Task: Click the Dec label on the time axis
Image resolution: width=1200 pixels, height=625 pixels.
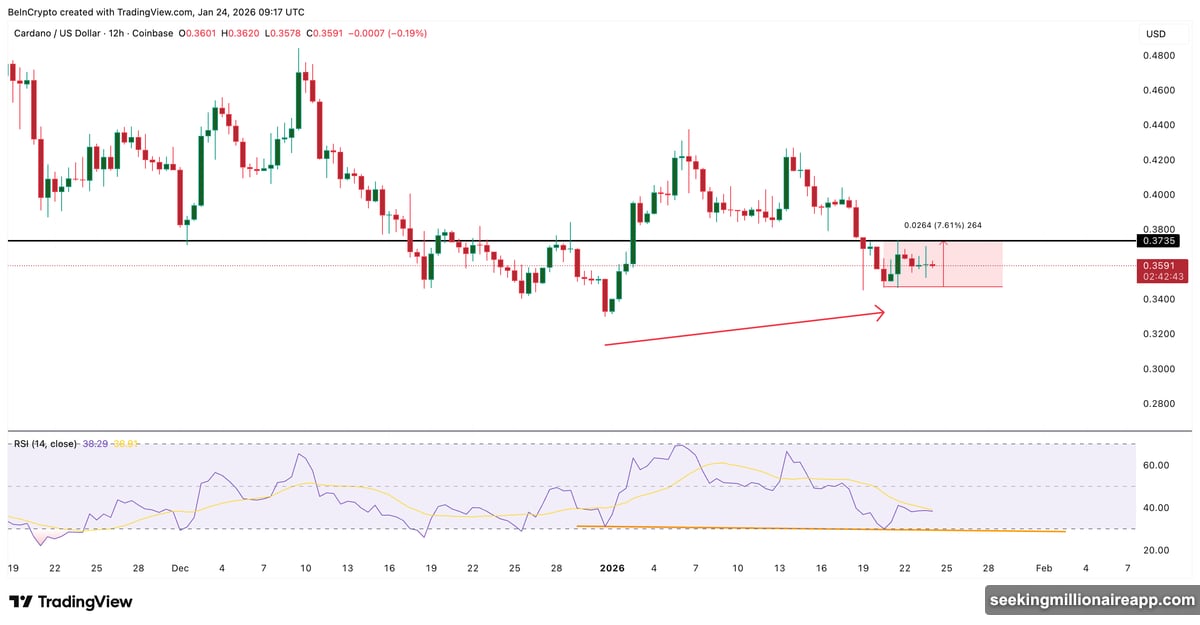Action: [x=181, y=568]
